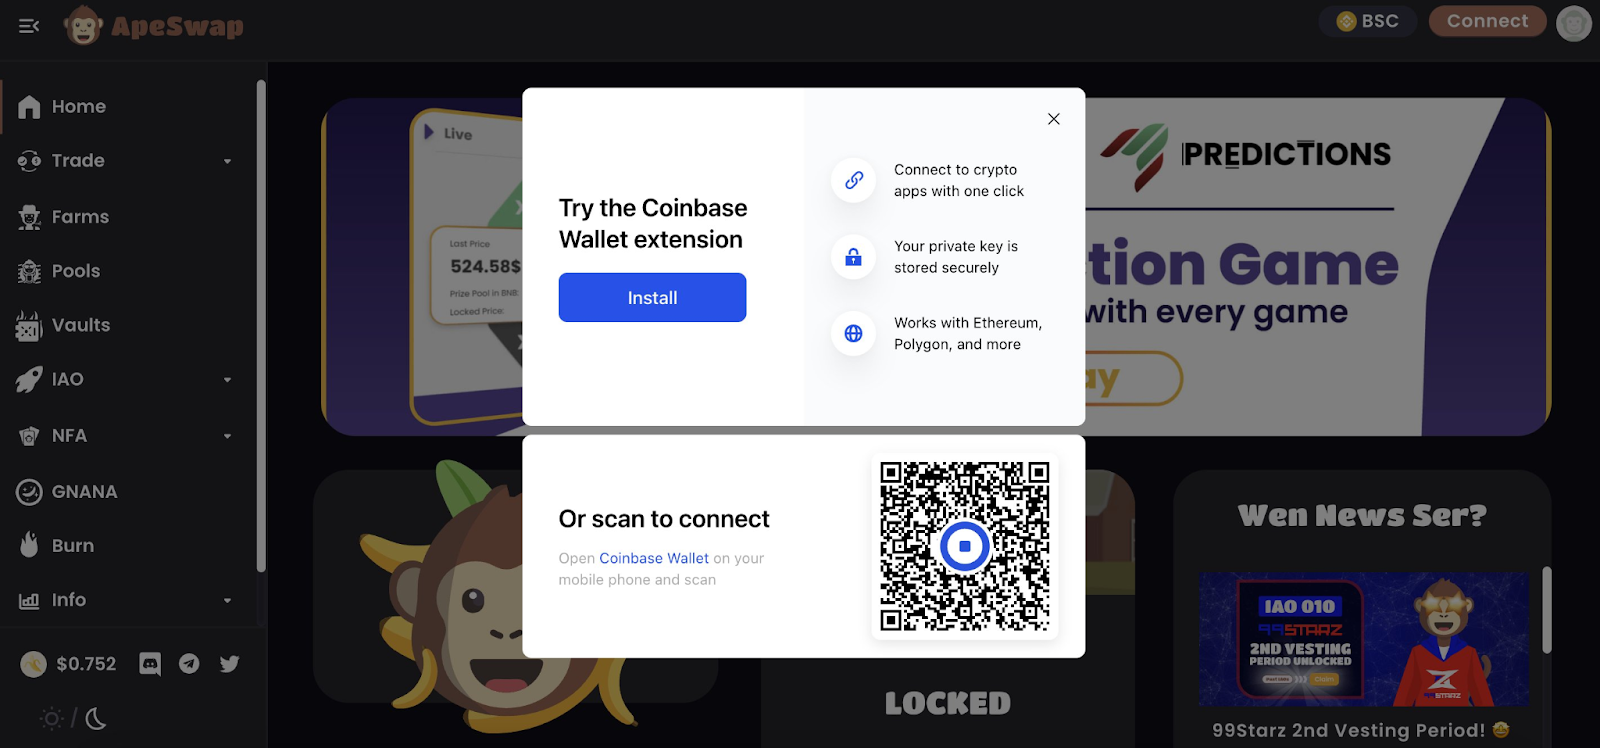Expand the Trade submenu arrow

coord(227,161)
